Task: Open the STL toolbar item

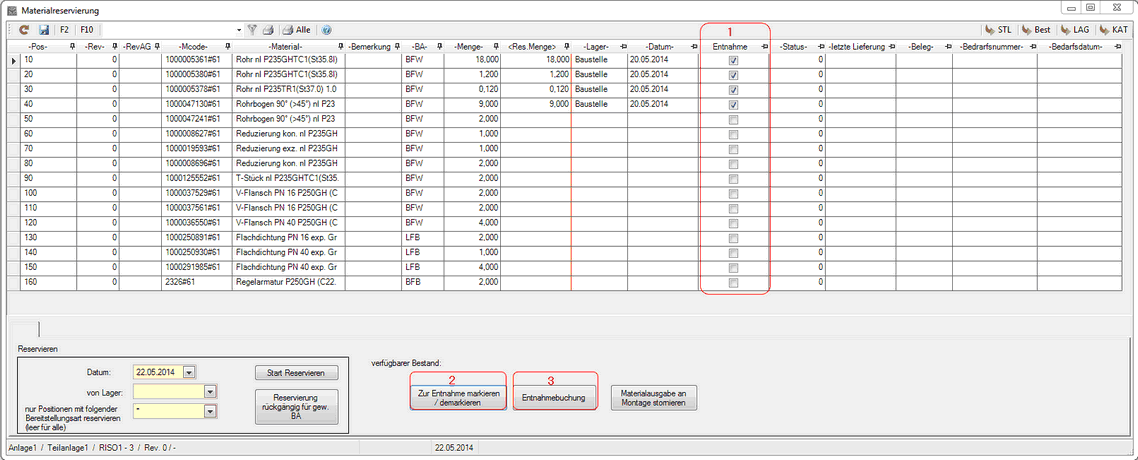Action: pyautogui.click(x=998, y=30)
